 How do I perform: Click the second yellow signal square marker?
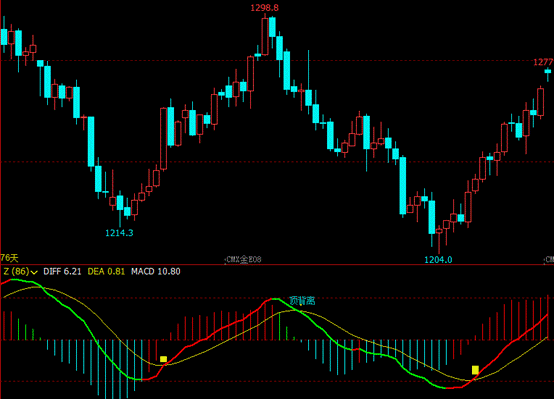coord(475,370)
